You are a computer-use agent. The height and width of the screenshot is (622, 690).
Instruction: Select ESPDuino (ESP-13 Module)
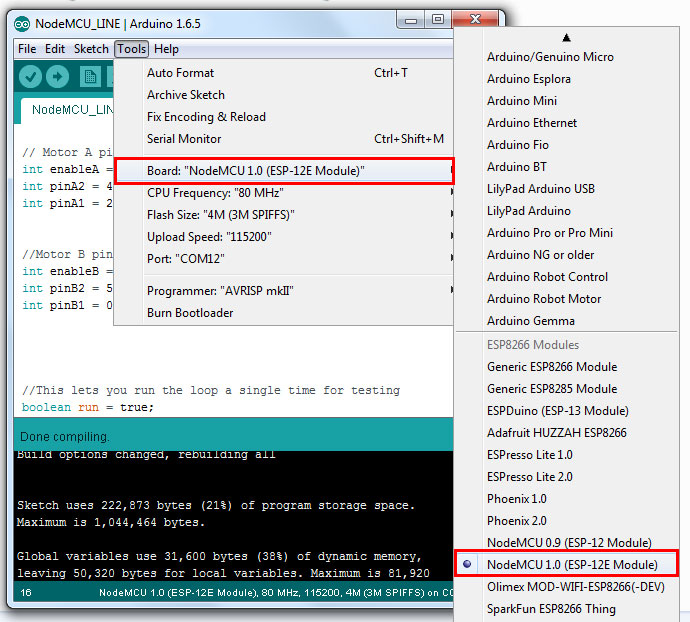coord(567,411)
